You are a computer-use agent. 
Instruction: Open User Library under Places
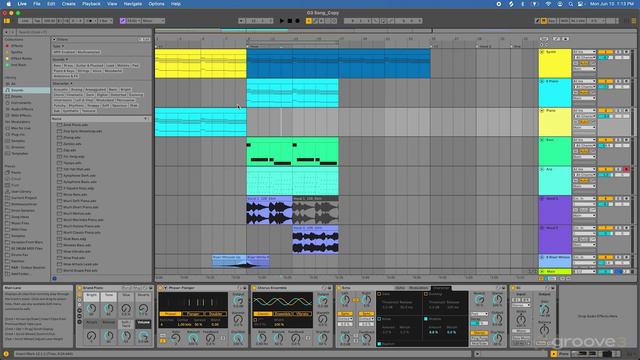(21, 191)
